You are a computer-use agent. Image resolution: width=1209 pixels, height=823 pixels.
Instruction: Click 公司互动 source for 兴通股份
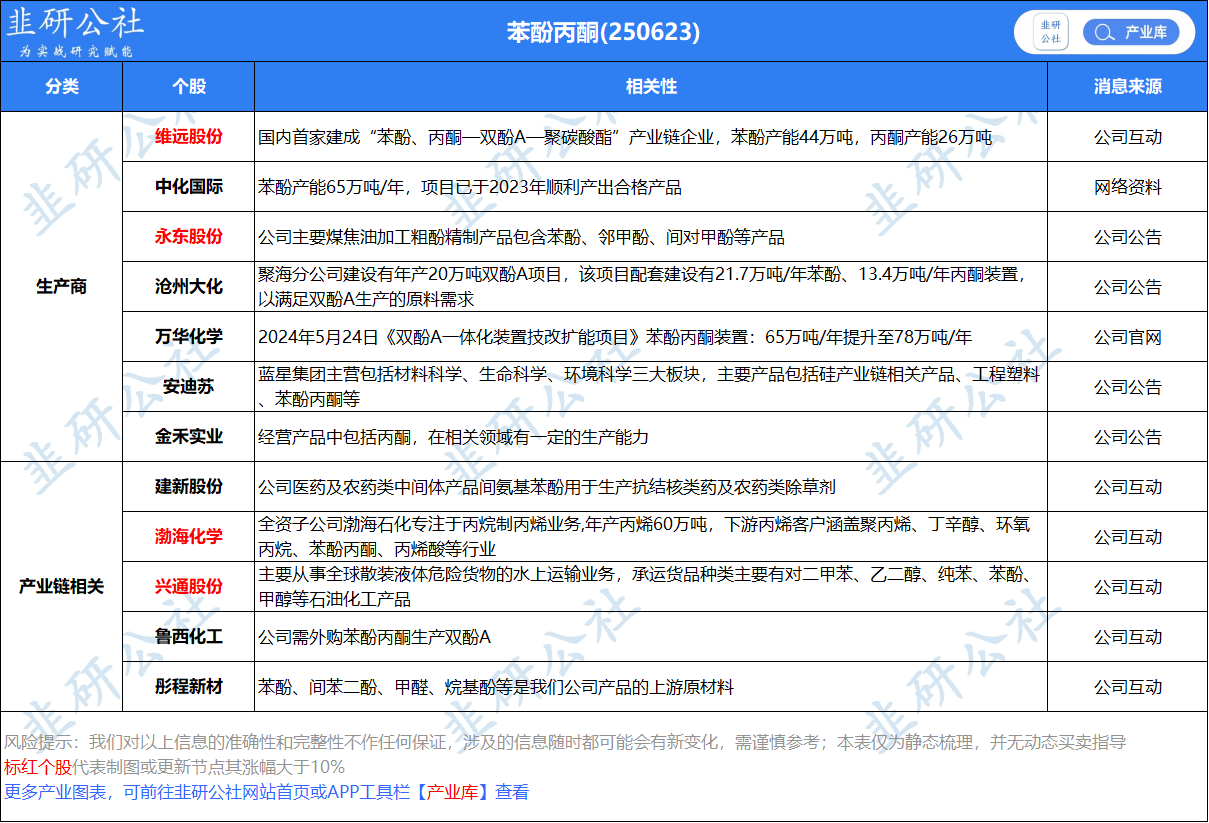[1128, 587]
